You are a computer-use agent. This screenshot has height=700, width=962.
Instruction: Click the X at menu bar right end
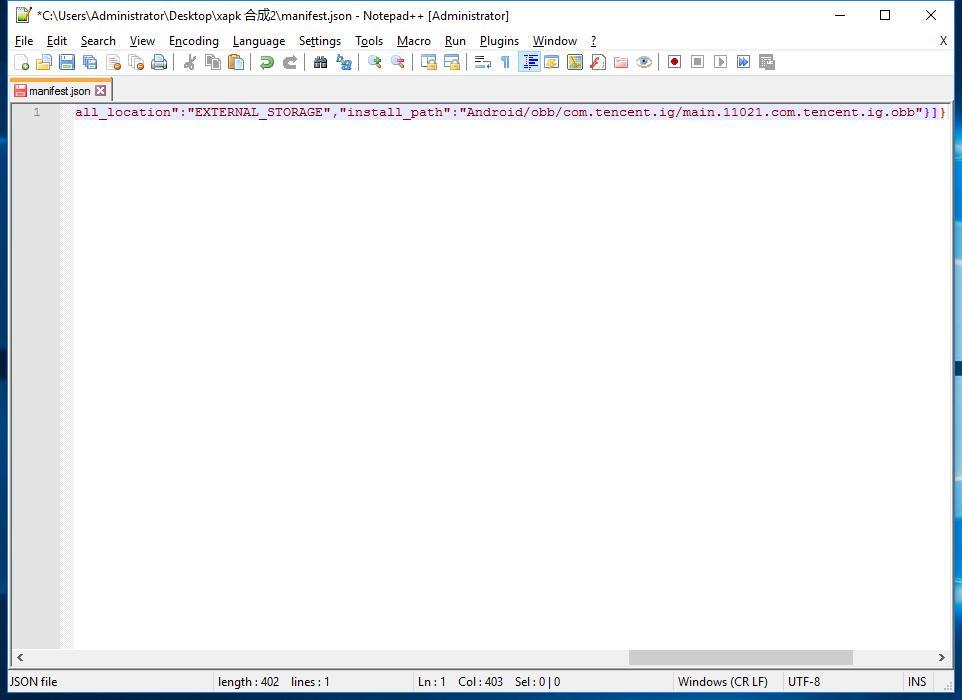943,40
